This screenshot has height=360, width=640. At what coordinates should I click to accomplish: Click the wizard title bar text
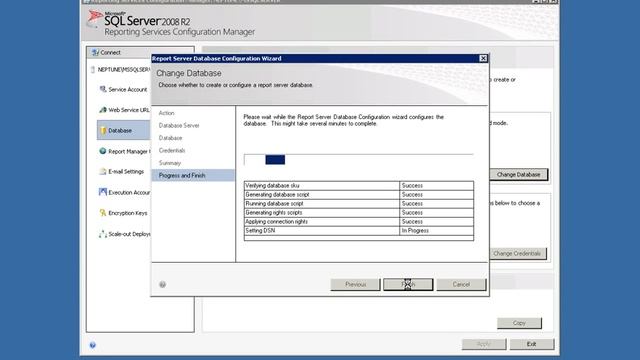[217, 59]
